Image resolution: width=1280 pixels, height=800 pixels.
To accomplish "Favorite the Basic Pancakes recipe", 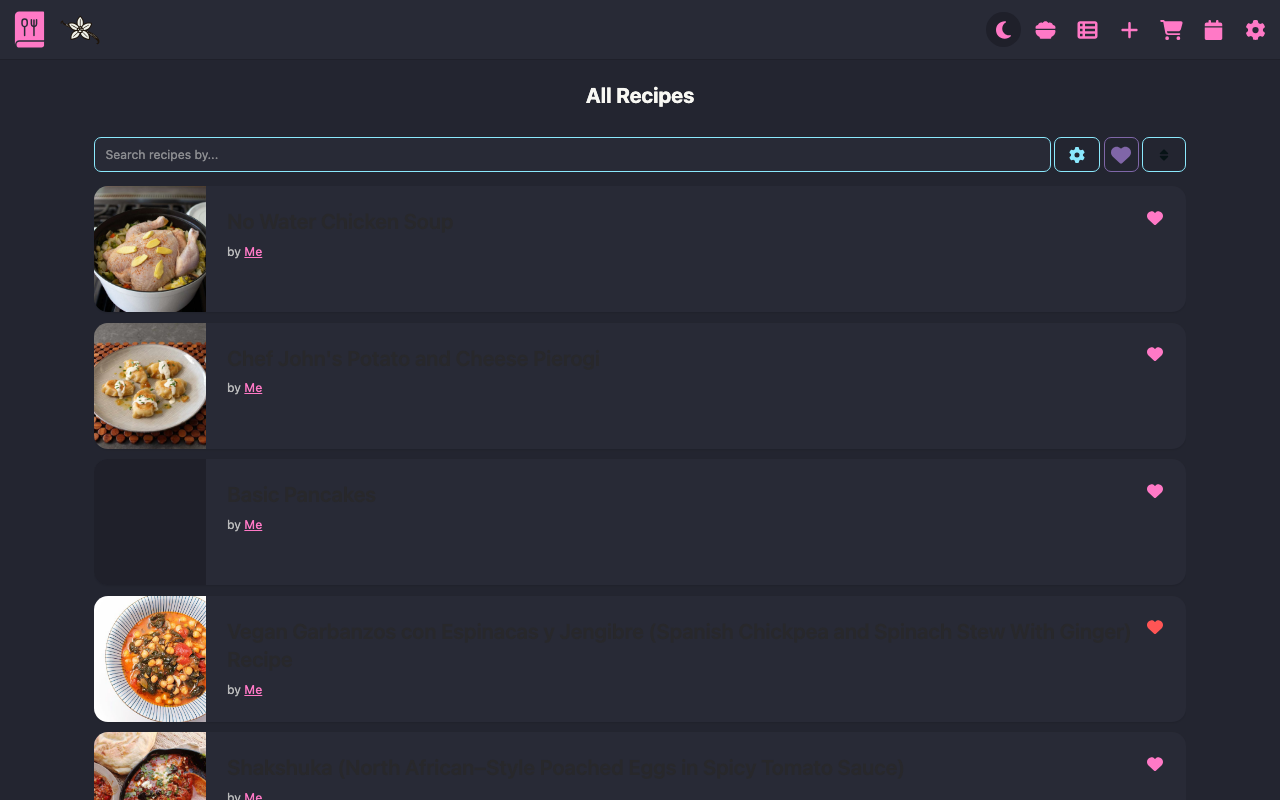I will pos(1155,491).
